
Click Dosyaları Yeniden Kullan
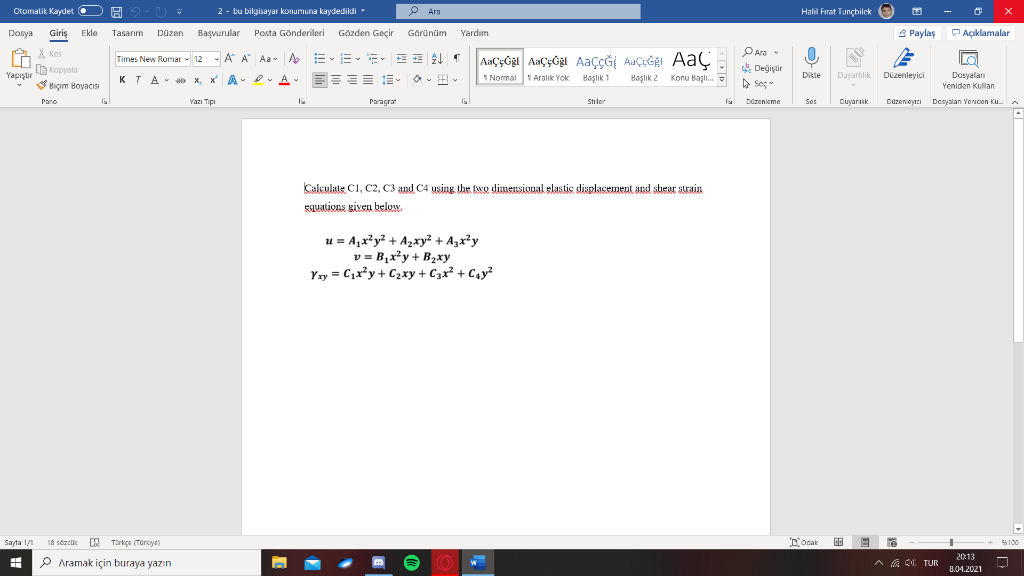point(968,69)
